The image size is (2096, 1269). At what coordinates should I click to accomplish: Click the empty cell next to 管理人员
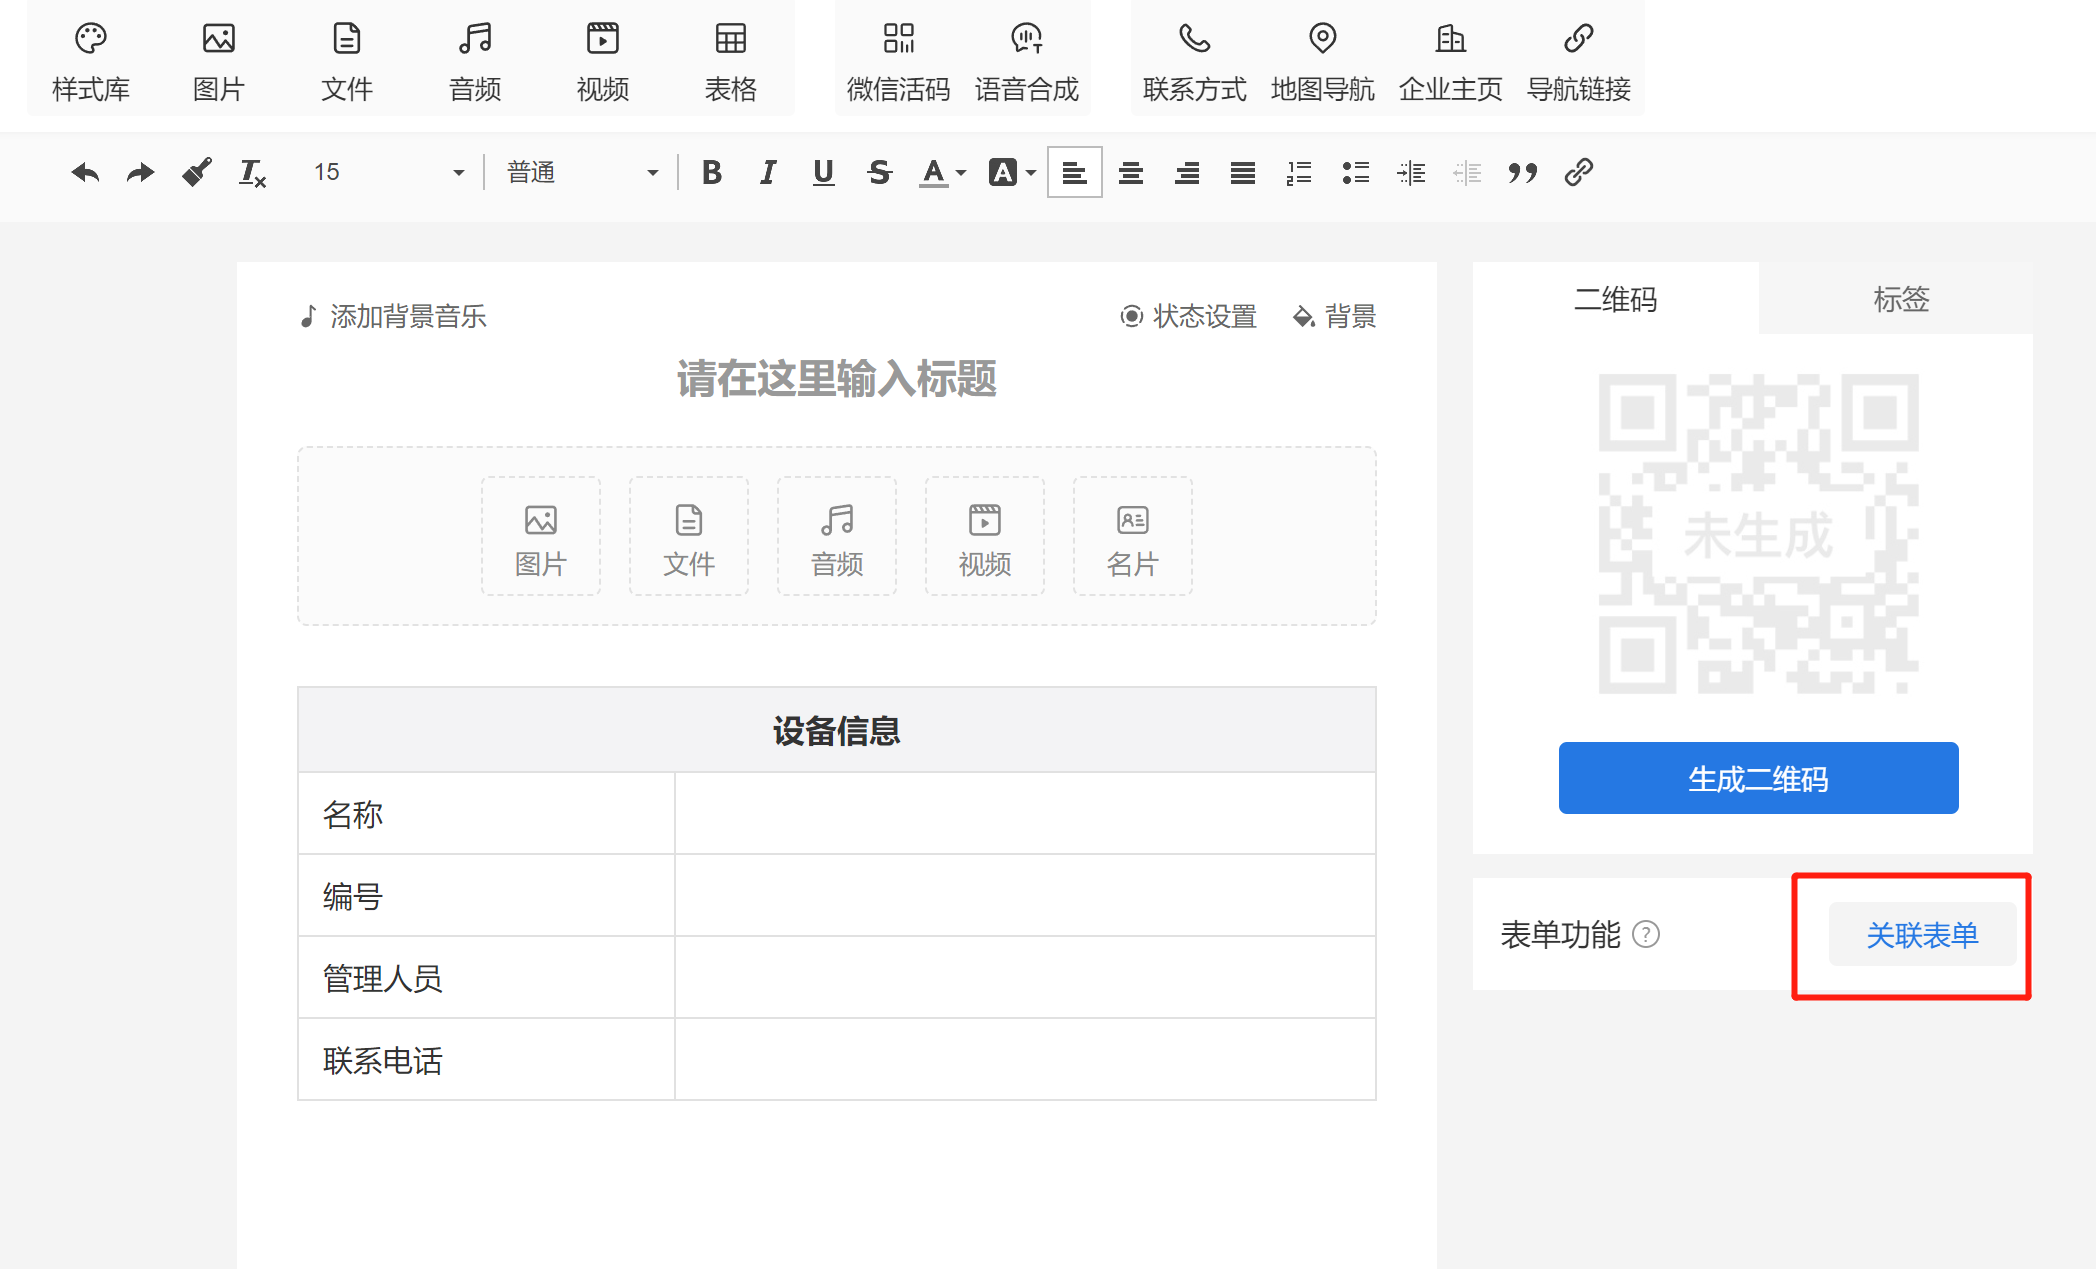(x=1025, y=978)
